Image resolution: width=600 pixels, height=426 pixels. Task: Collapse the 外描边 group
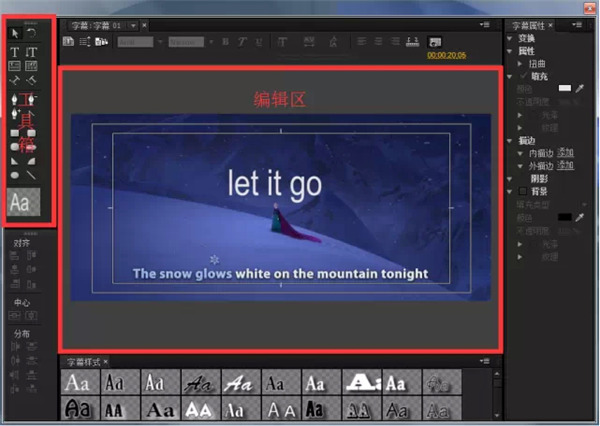tap(520, 166)
